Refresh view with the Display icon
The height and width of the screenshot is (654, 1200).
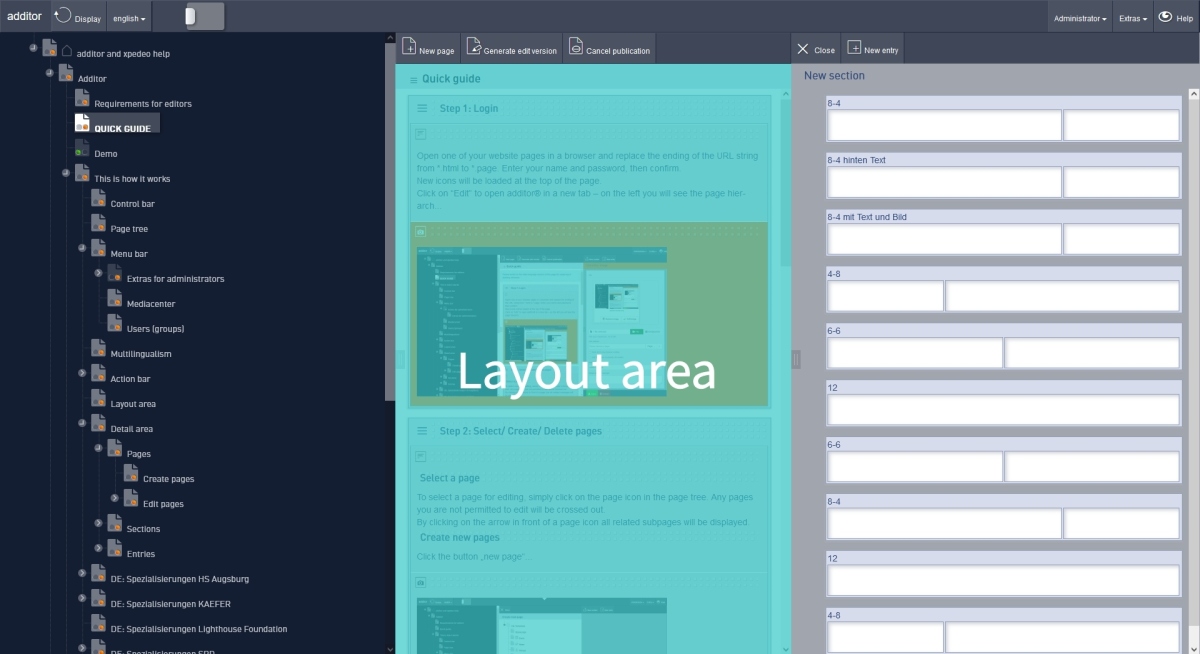[x=63, y=15]
